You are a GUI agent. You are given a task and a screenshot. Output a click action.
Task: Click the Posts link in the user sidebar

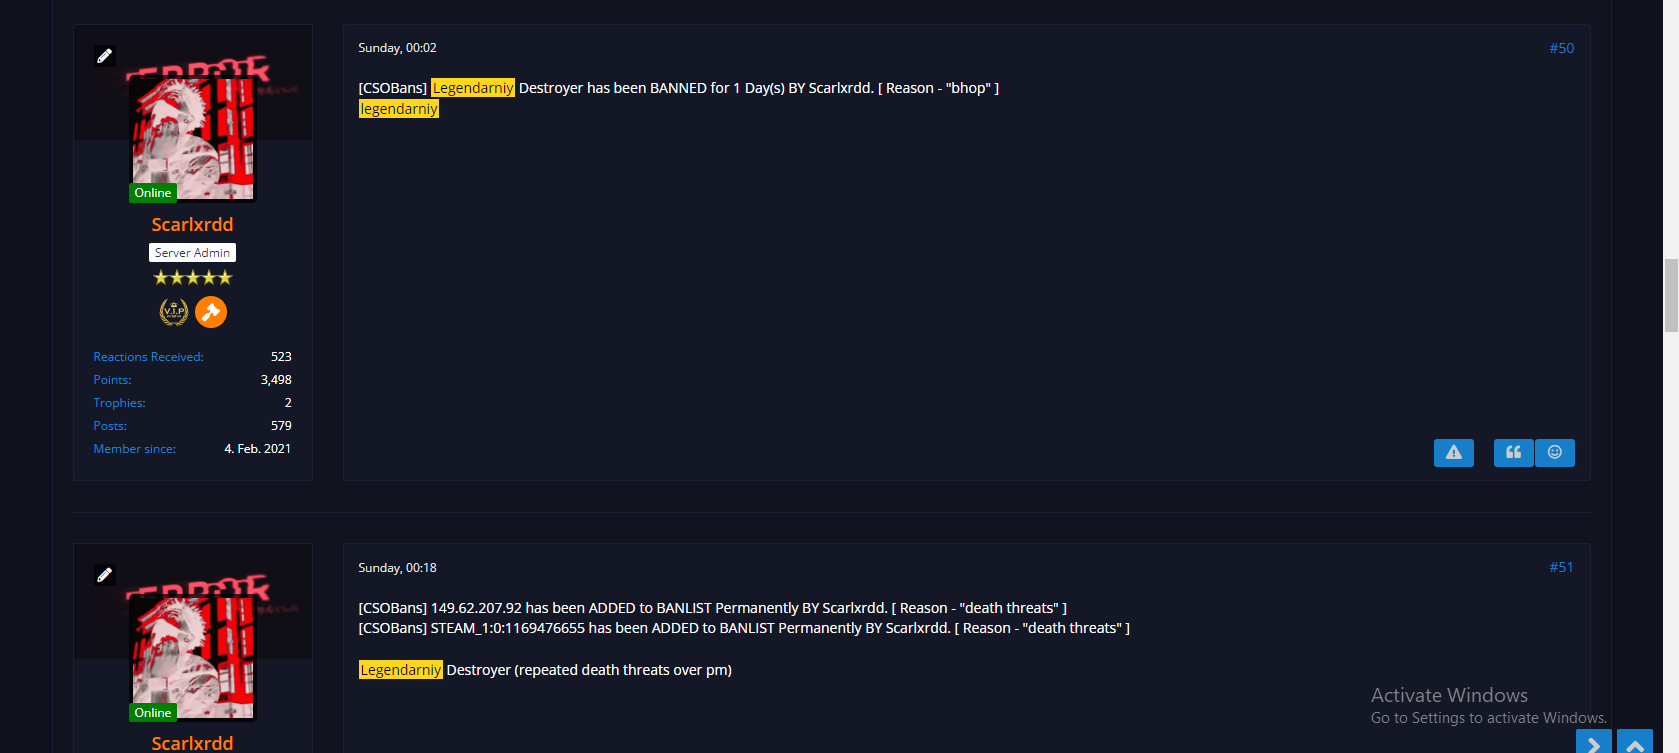tap(110, 426)
